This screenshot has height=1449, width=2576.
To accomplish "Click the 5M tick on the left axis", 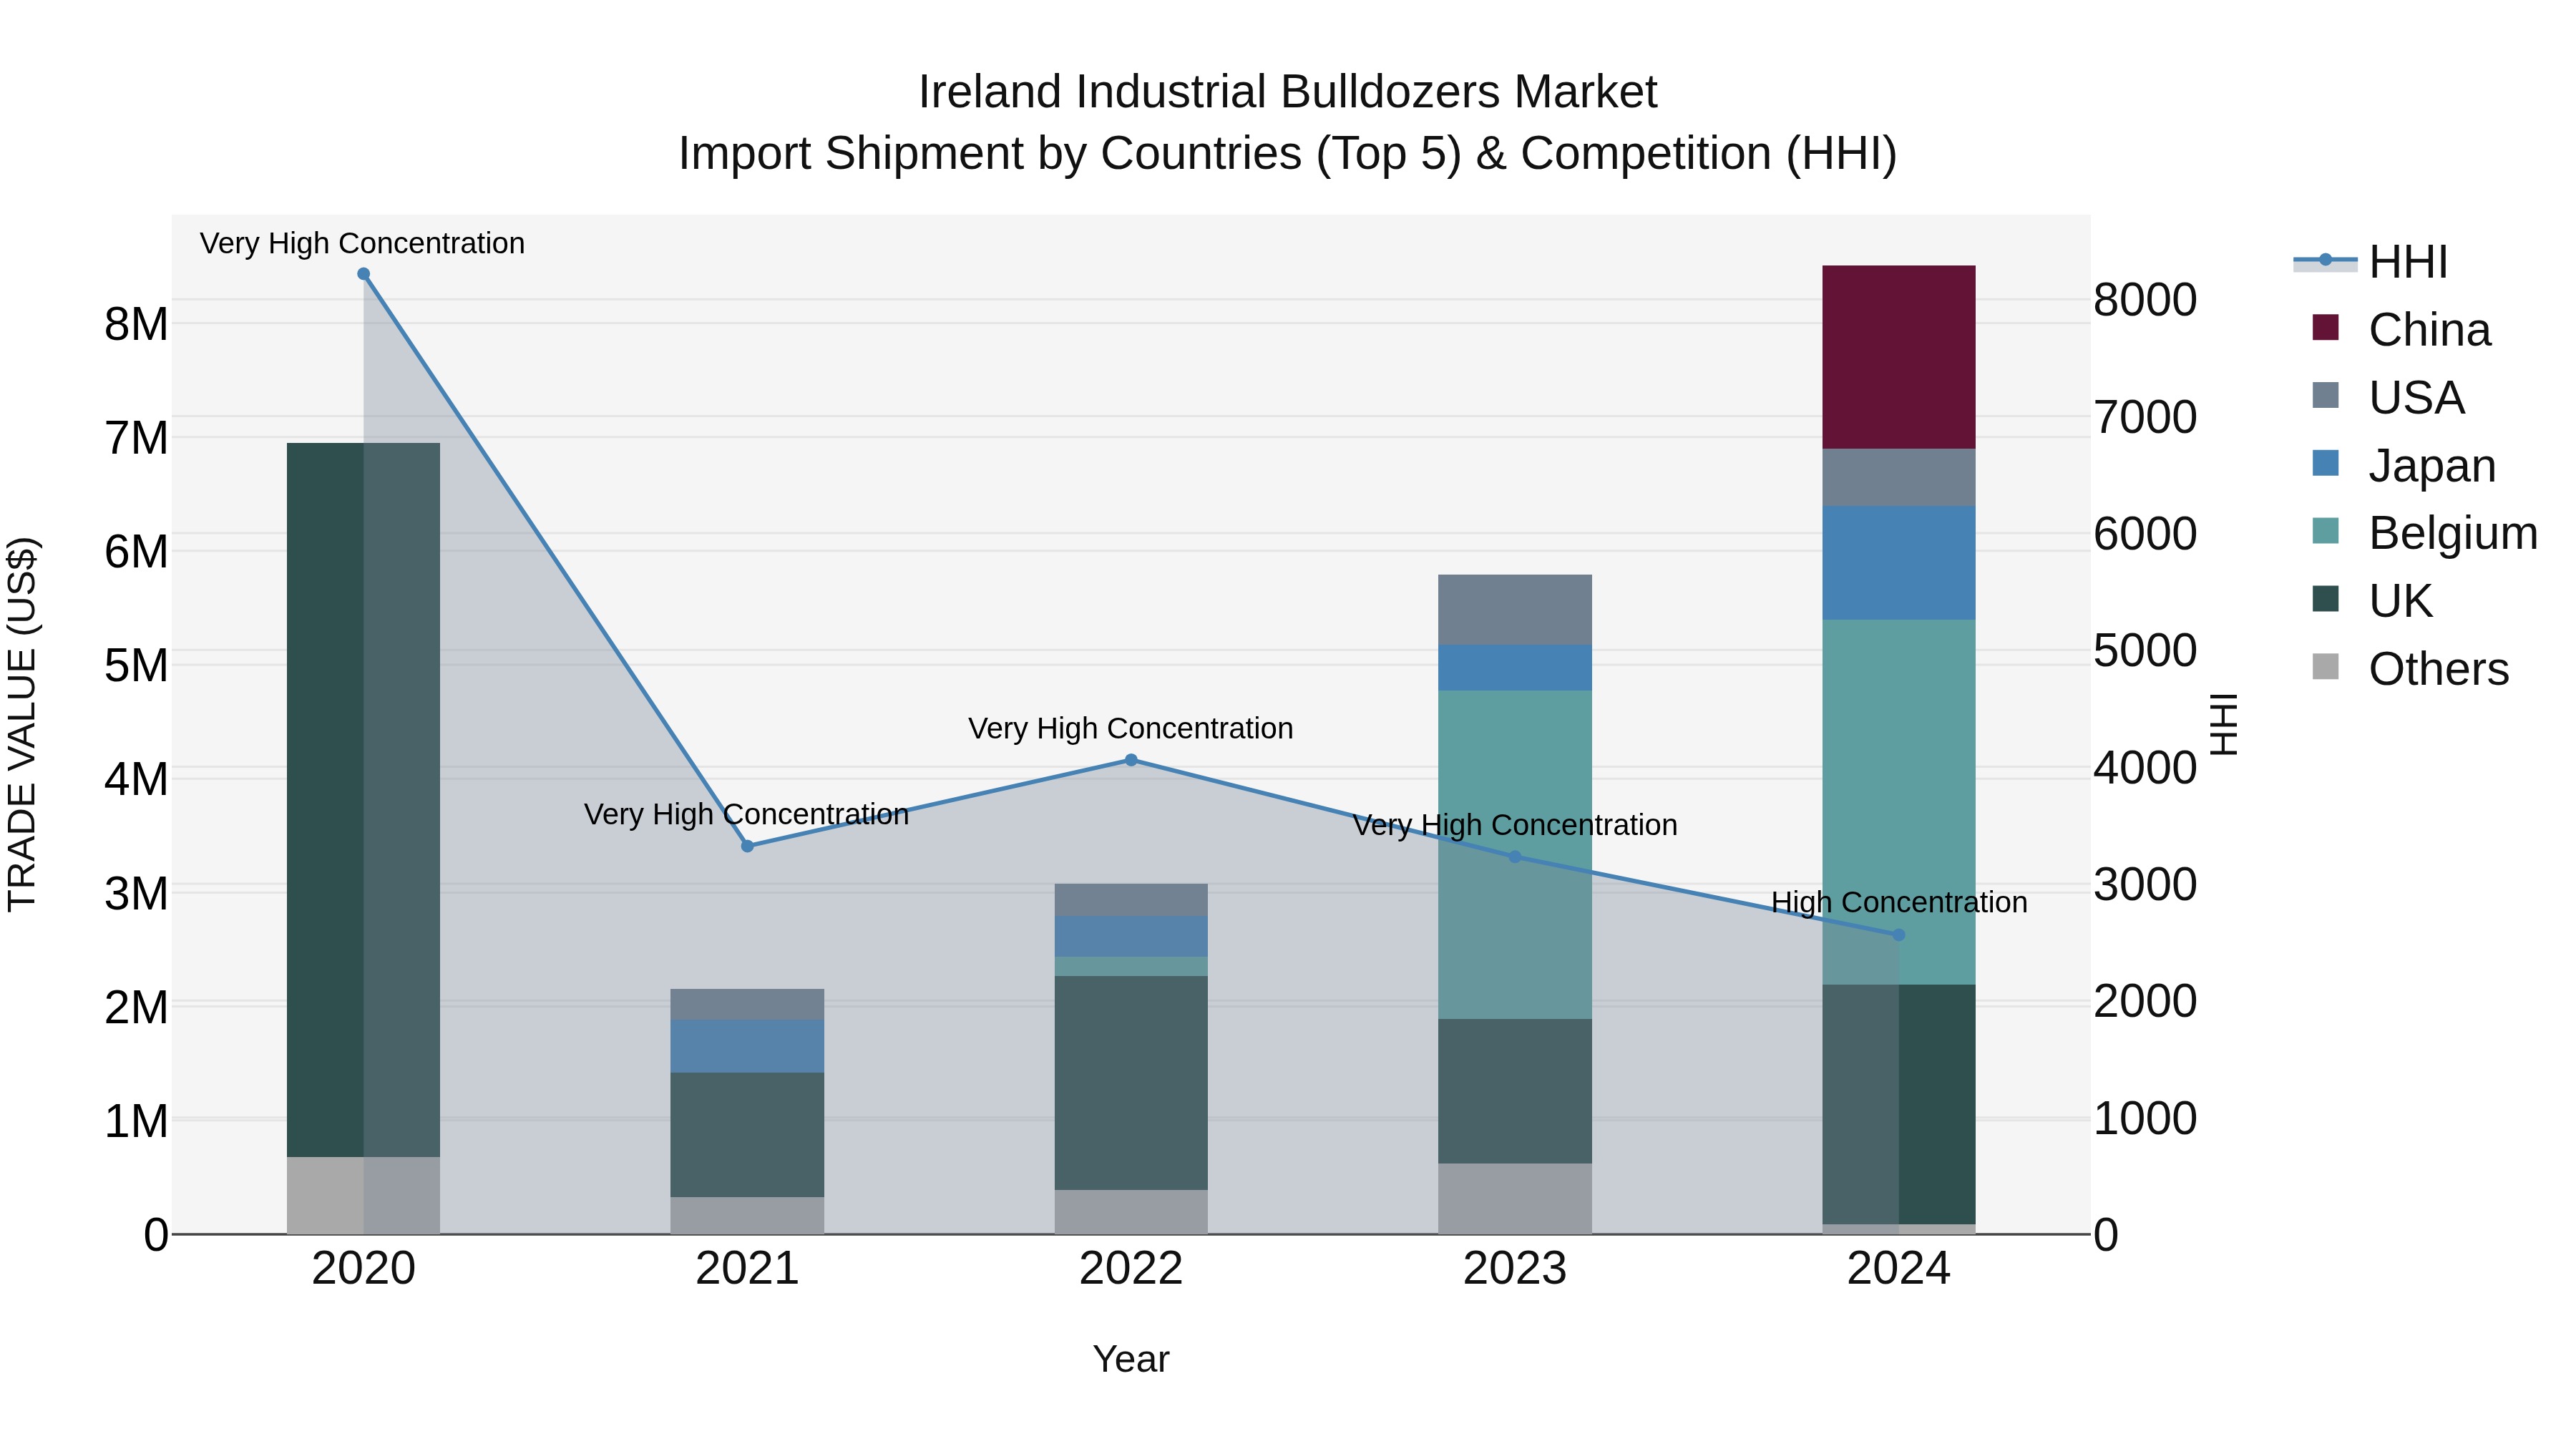I will (x=137, y=665).
